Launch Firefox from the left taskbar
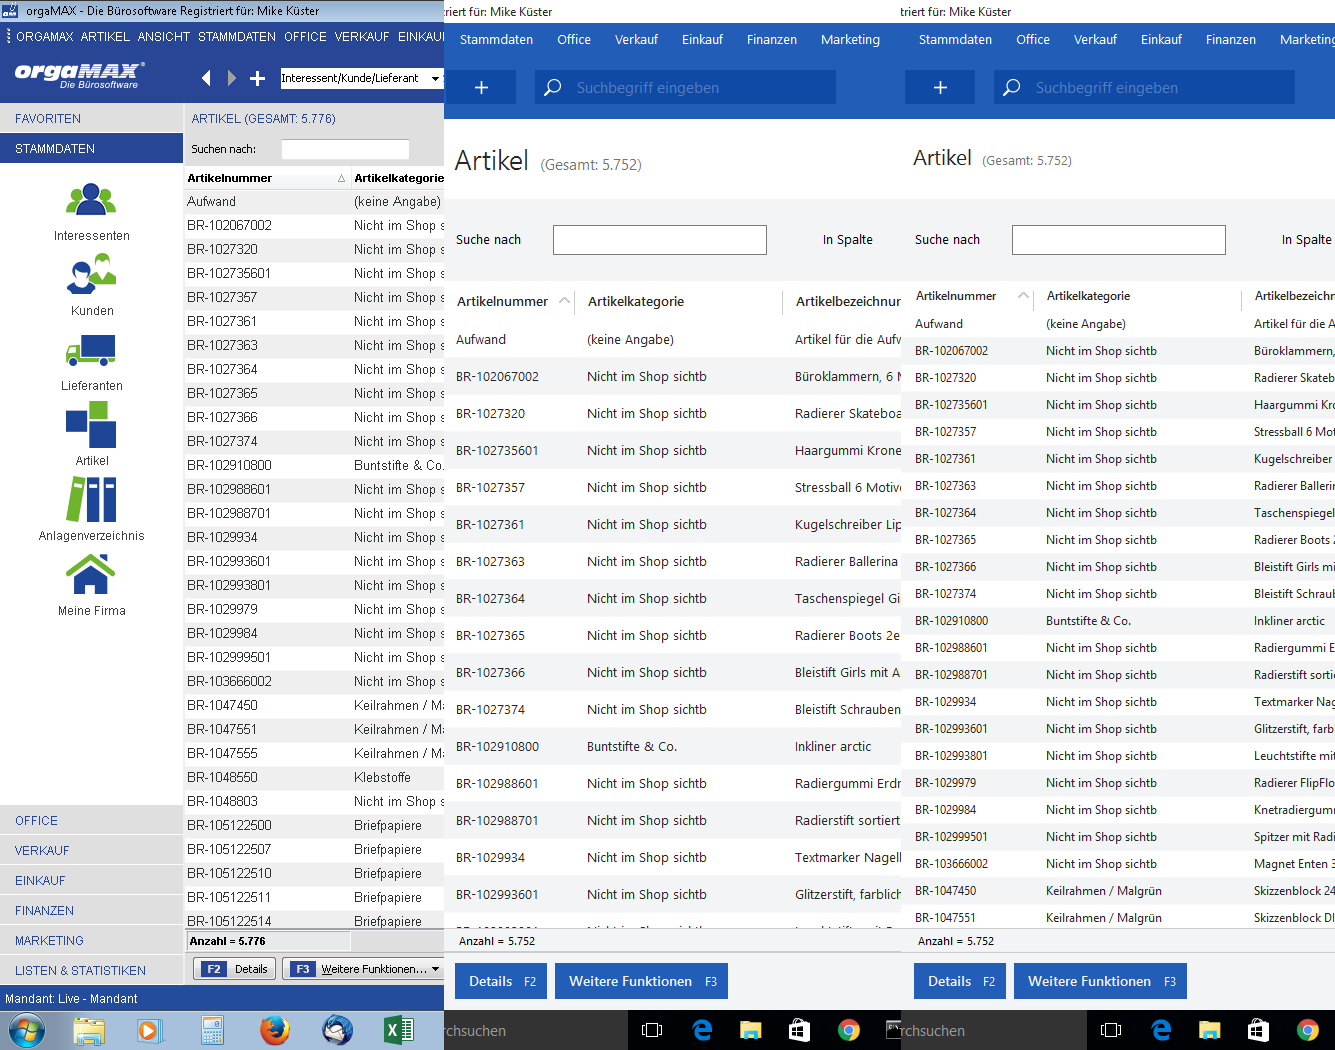 point(274,1030)
